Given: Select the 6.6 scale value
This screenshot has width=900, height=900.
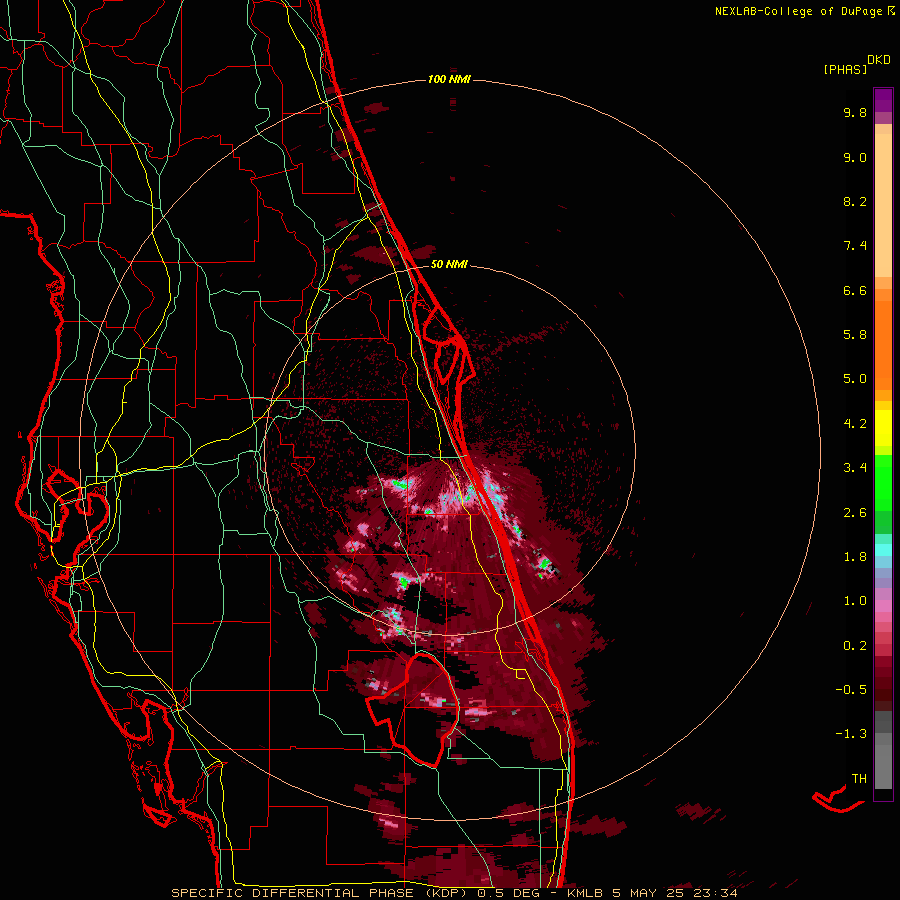Looking at the screenshot, I should tap(855, 290).
